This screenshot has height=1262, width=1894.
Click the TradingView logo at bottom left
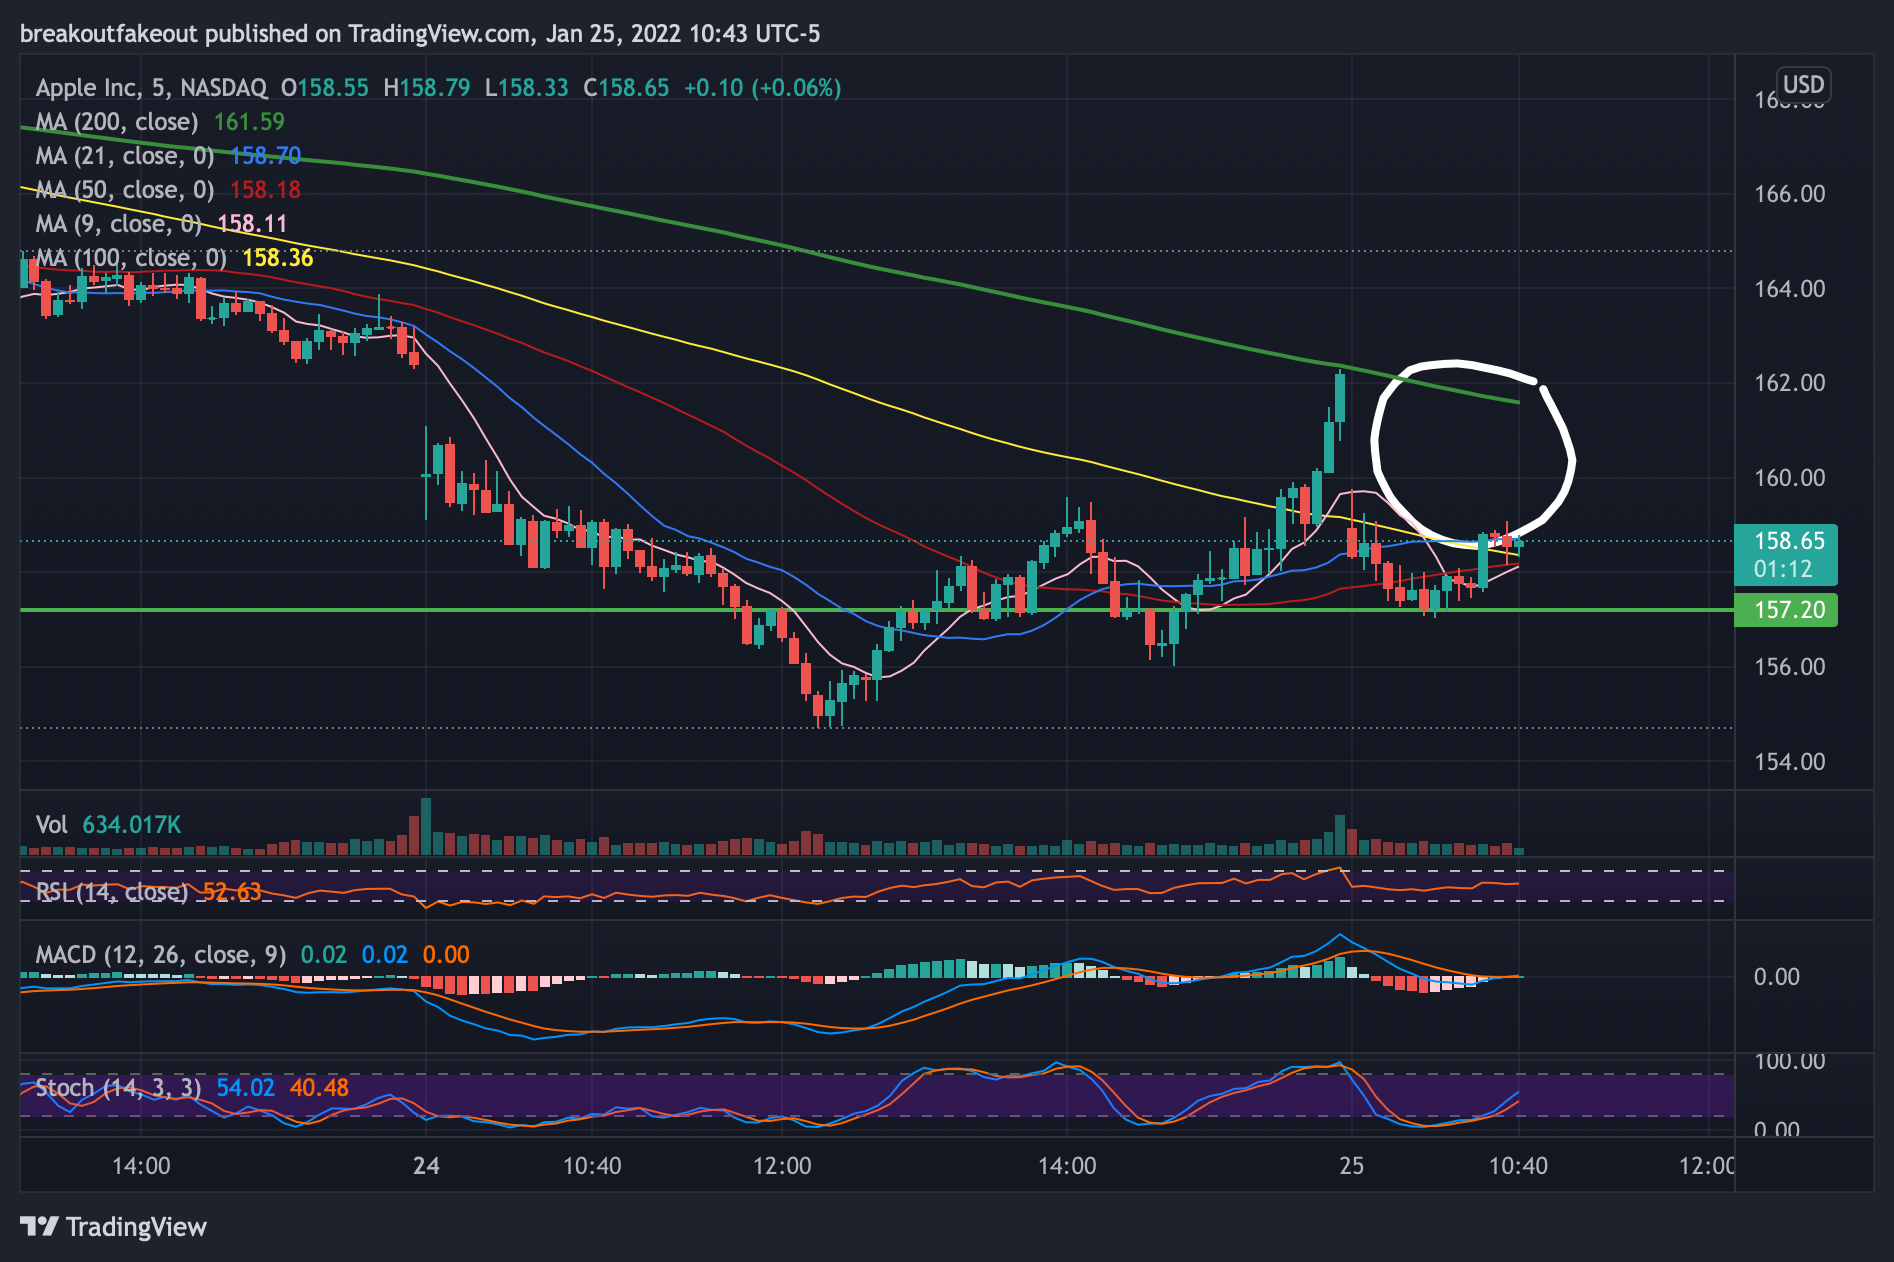[113, 1227]
